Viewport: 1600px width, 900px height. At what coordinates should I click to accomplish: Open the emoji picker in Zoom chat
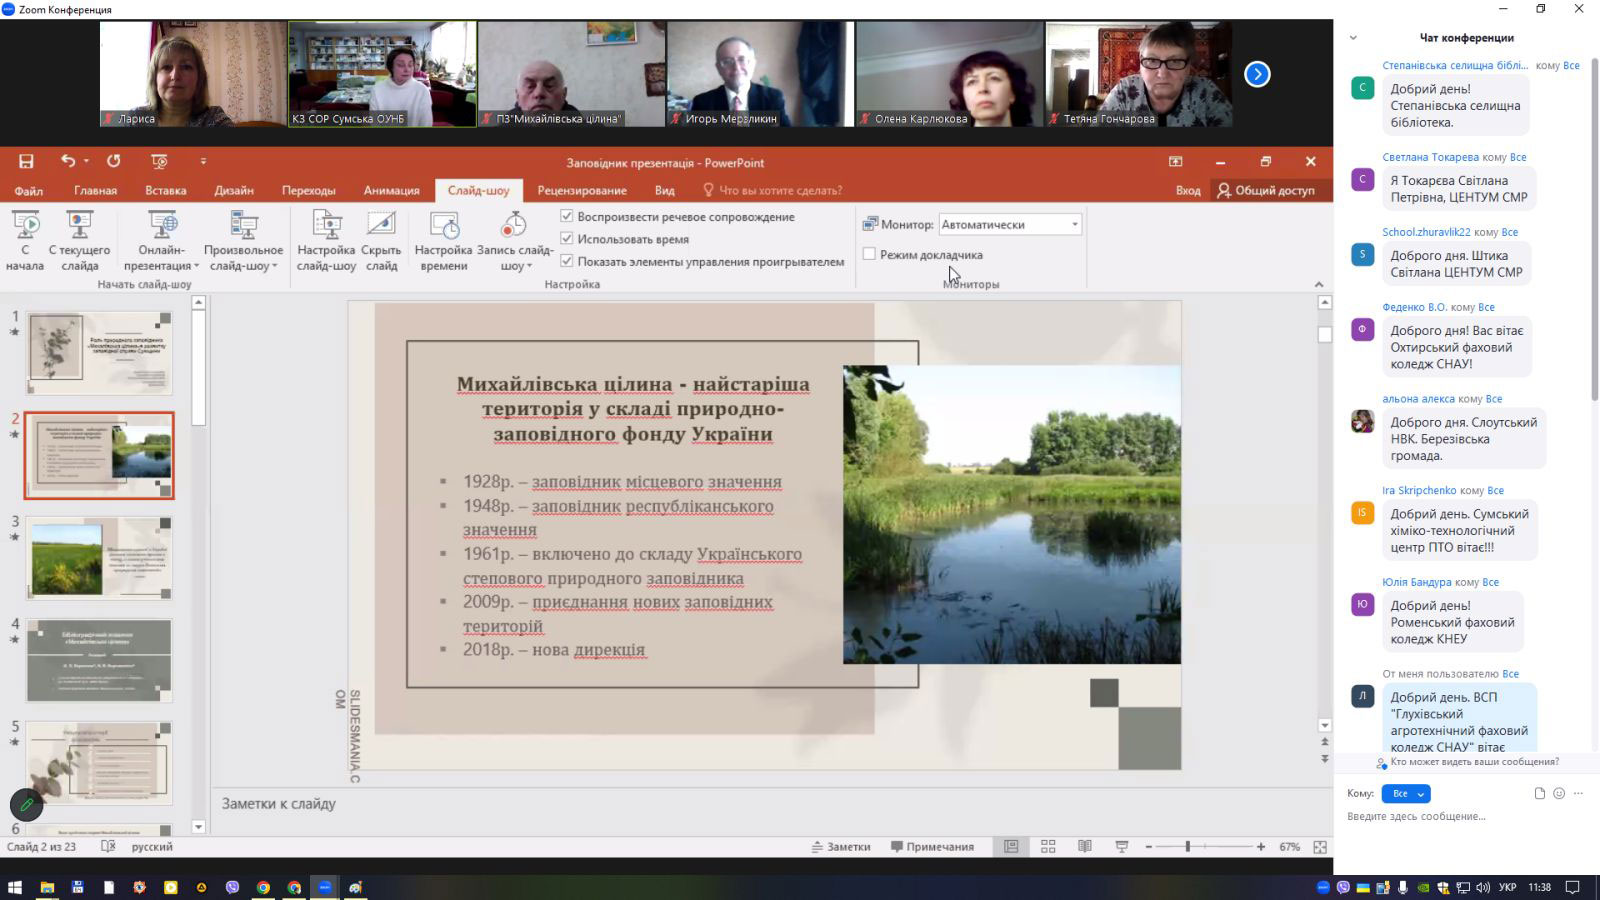[1559, 794]
